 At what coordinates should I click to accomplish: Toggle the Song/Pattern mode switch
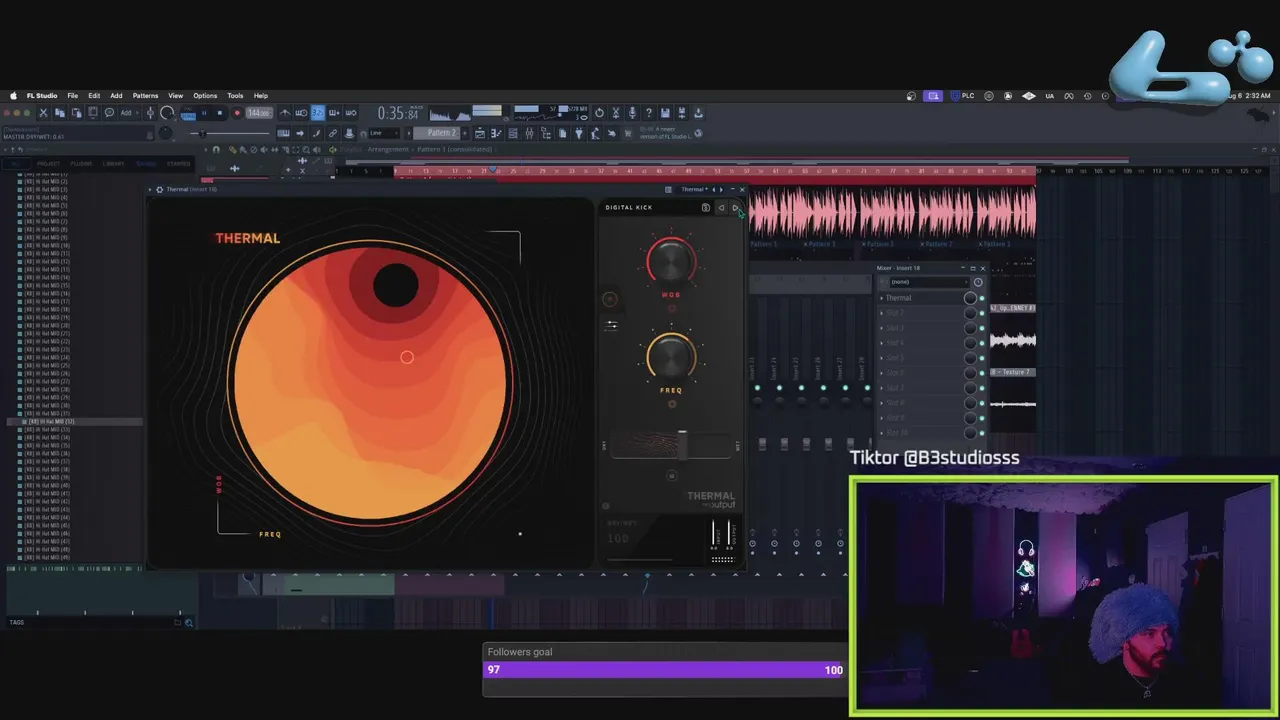pos(188,113)
